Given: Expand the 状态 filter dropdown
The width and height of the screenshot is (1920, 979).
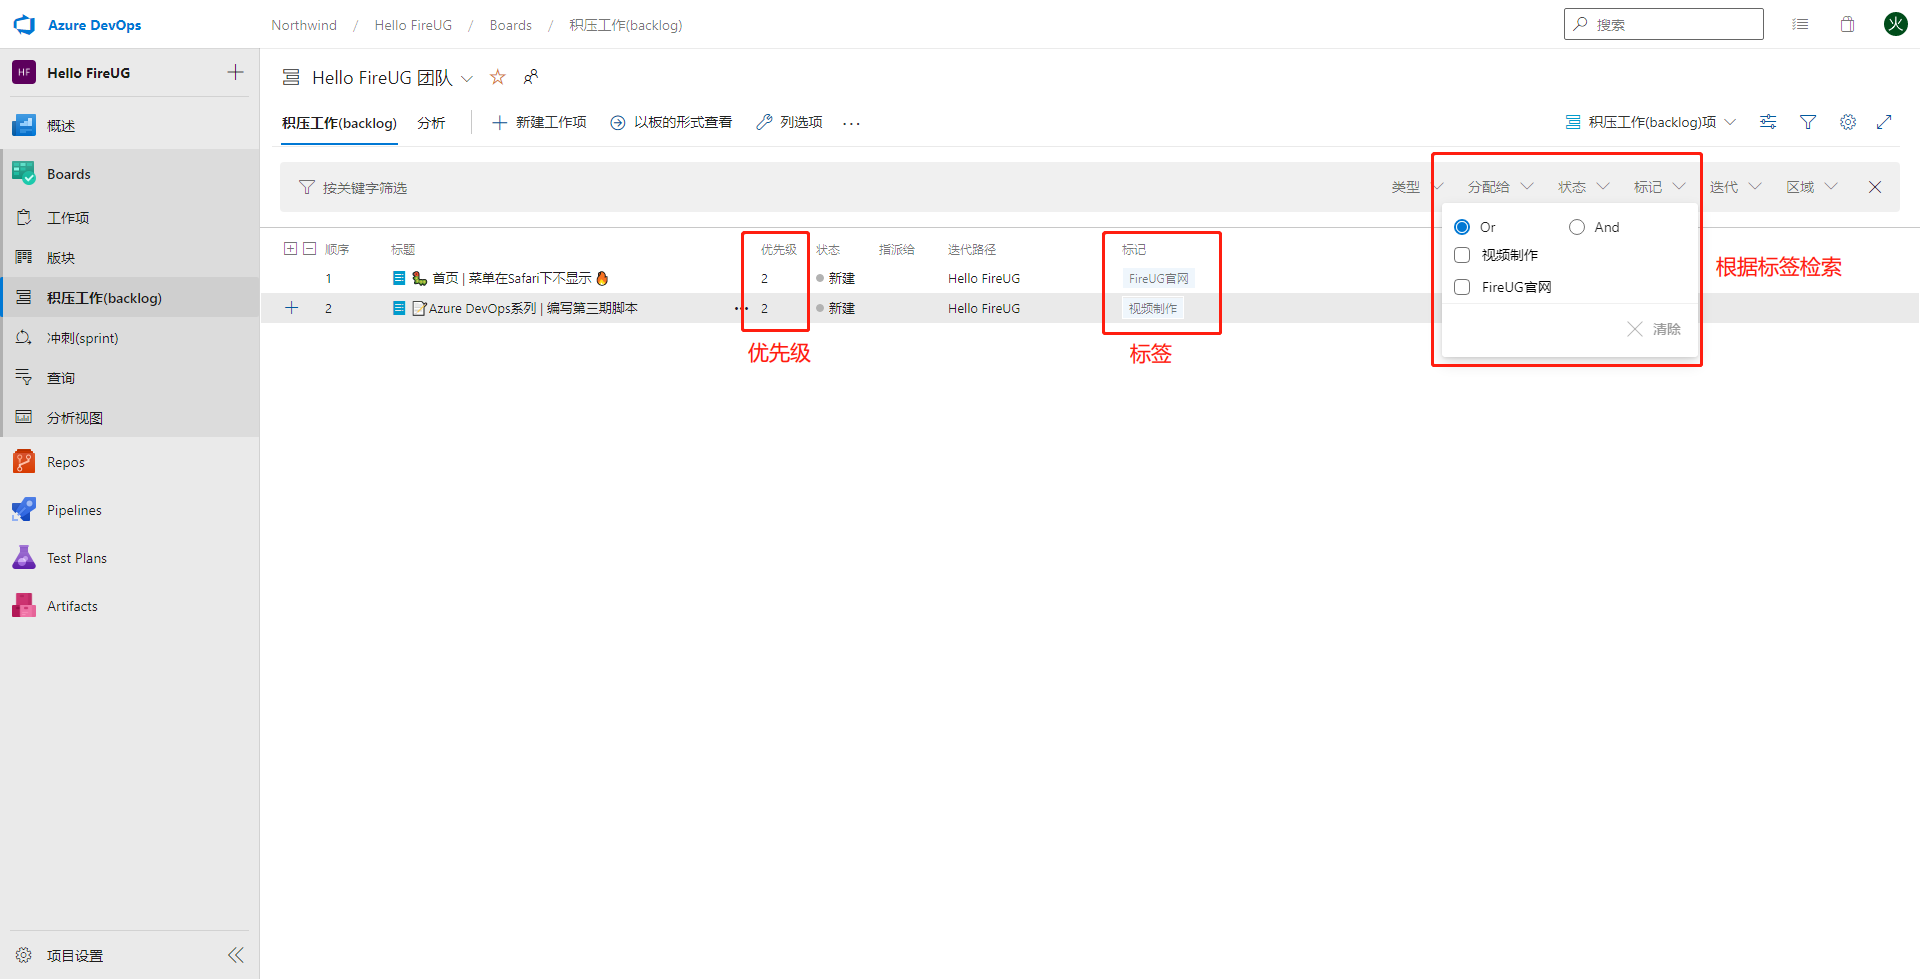Looking at the screenshot, I should pos(1583,187).
